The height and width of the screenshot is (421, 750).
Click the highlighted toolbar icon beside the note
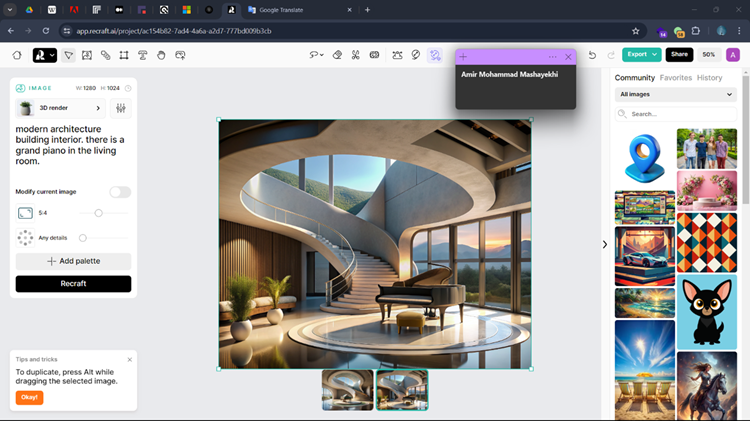point(435,55)
